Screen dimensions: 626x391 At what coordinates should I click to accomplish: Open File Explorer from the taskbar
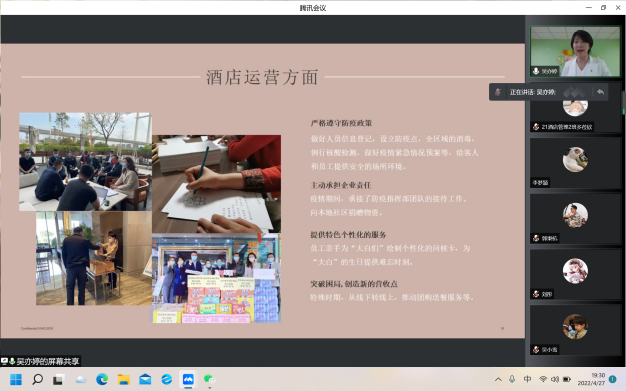124,379
